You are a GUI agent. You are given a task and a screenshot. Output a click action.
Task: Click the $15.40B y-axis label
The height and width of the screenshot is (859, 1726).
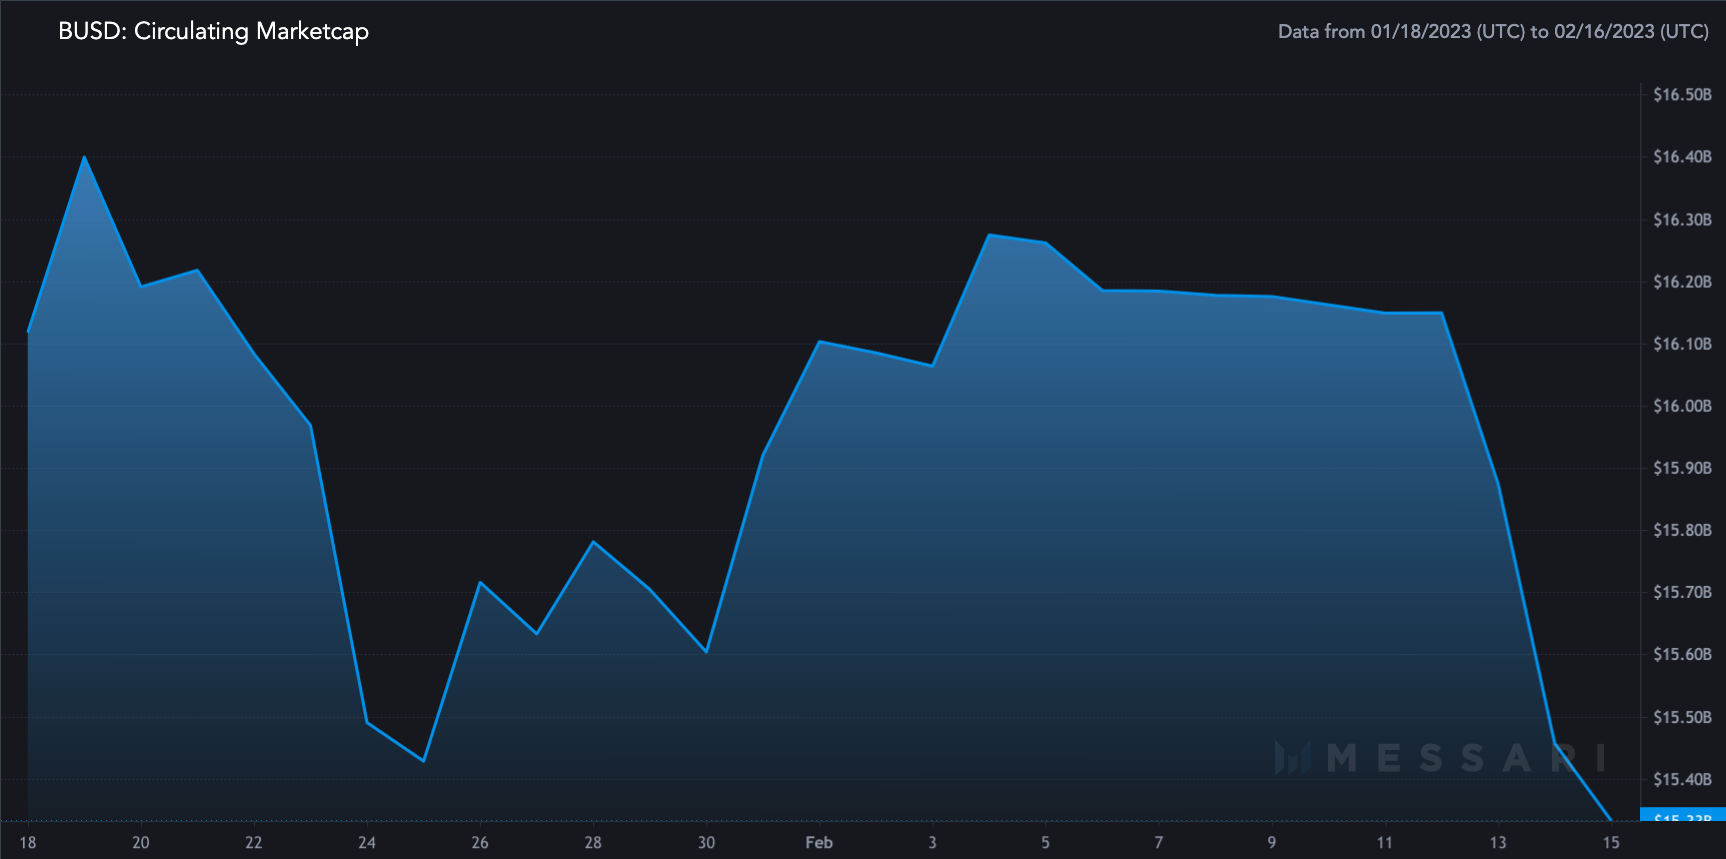tap(1682, 779)
